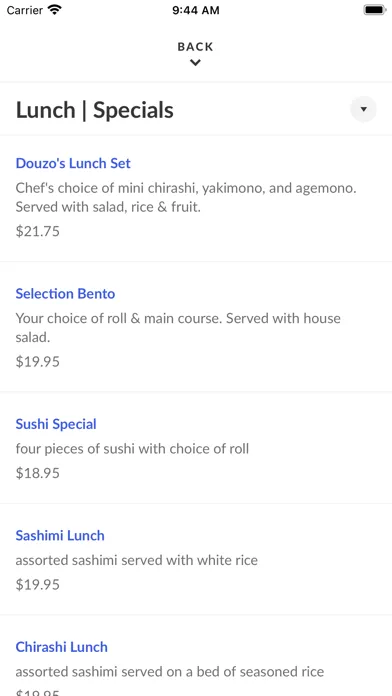Viewport: 392px width, 696px height.
Task: Tap Selection Bento roll & main course description
Action: pos(178,328)
